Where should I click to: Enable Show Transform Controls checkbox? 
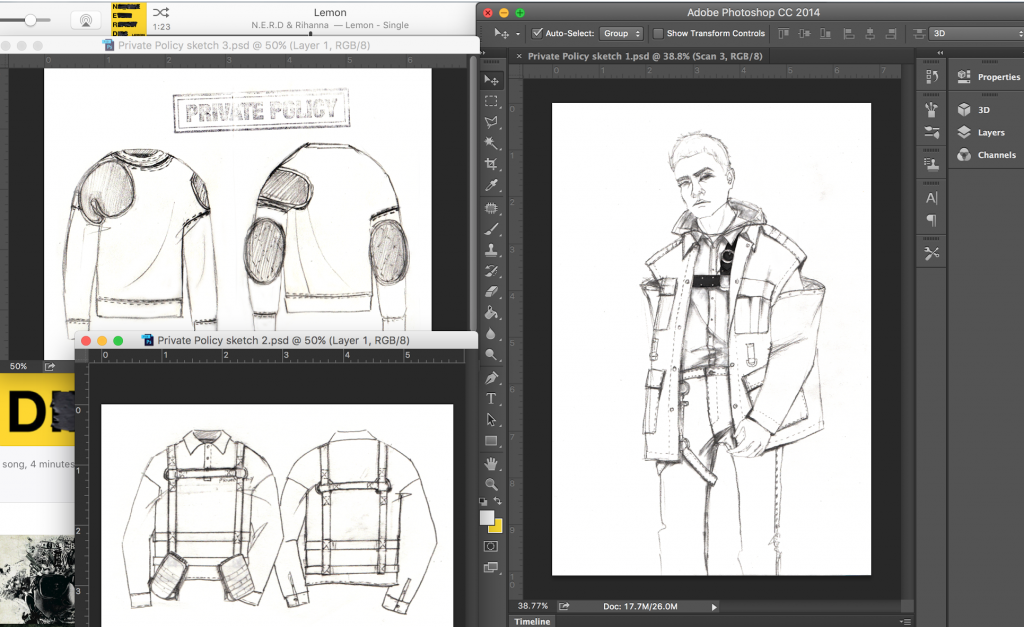[x=657, y=33]
